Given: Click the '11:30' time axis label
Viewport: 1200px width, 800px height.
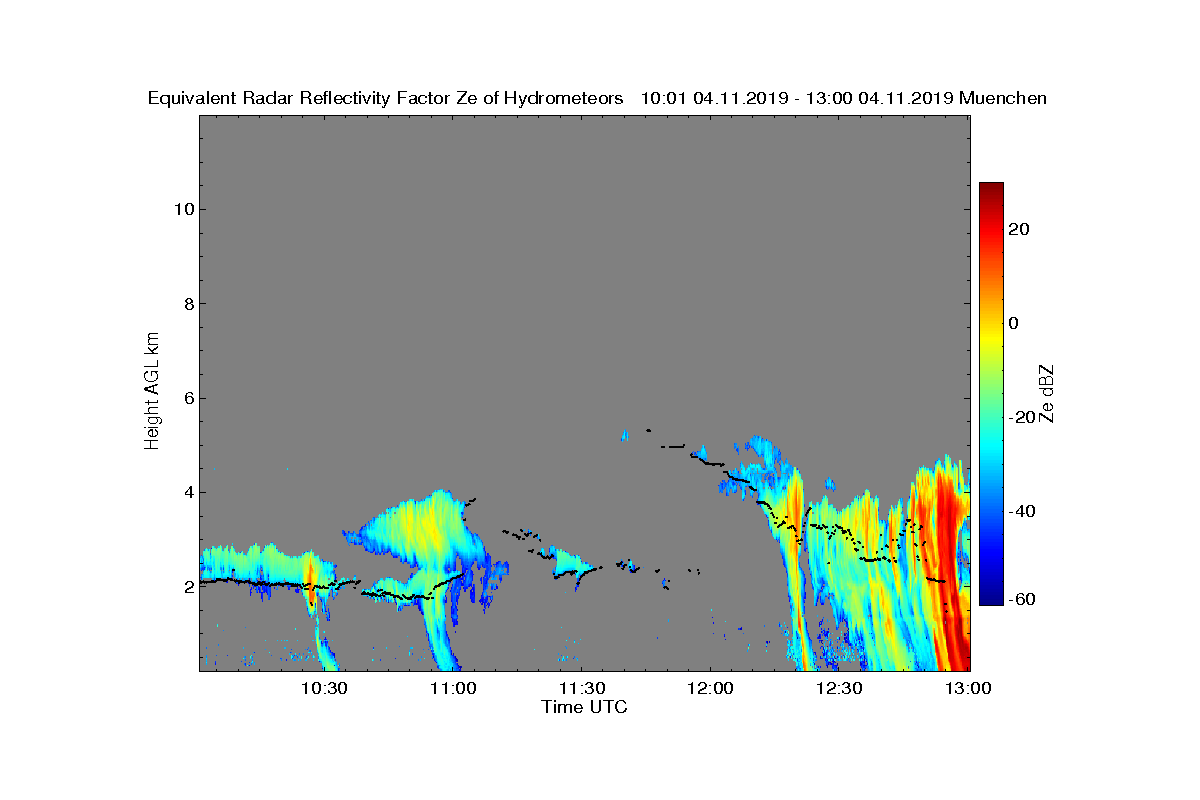Looking at the screenshot, I should 583,688.
